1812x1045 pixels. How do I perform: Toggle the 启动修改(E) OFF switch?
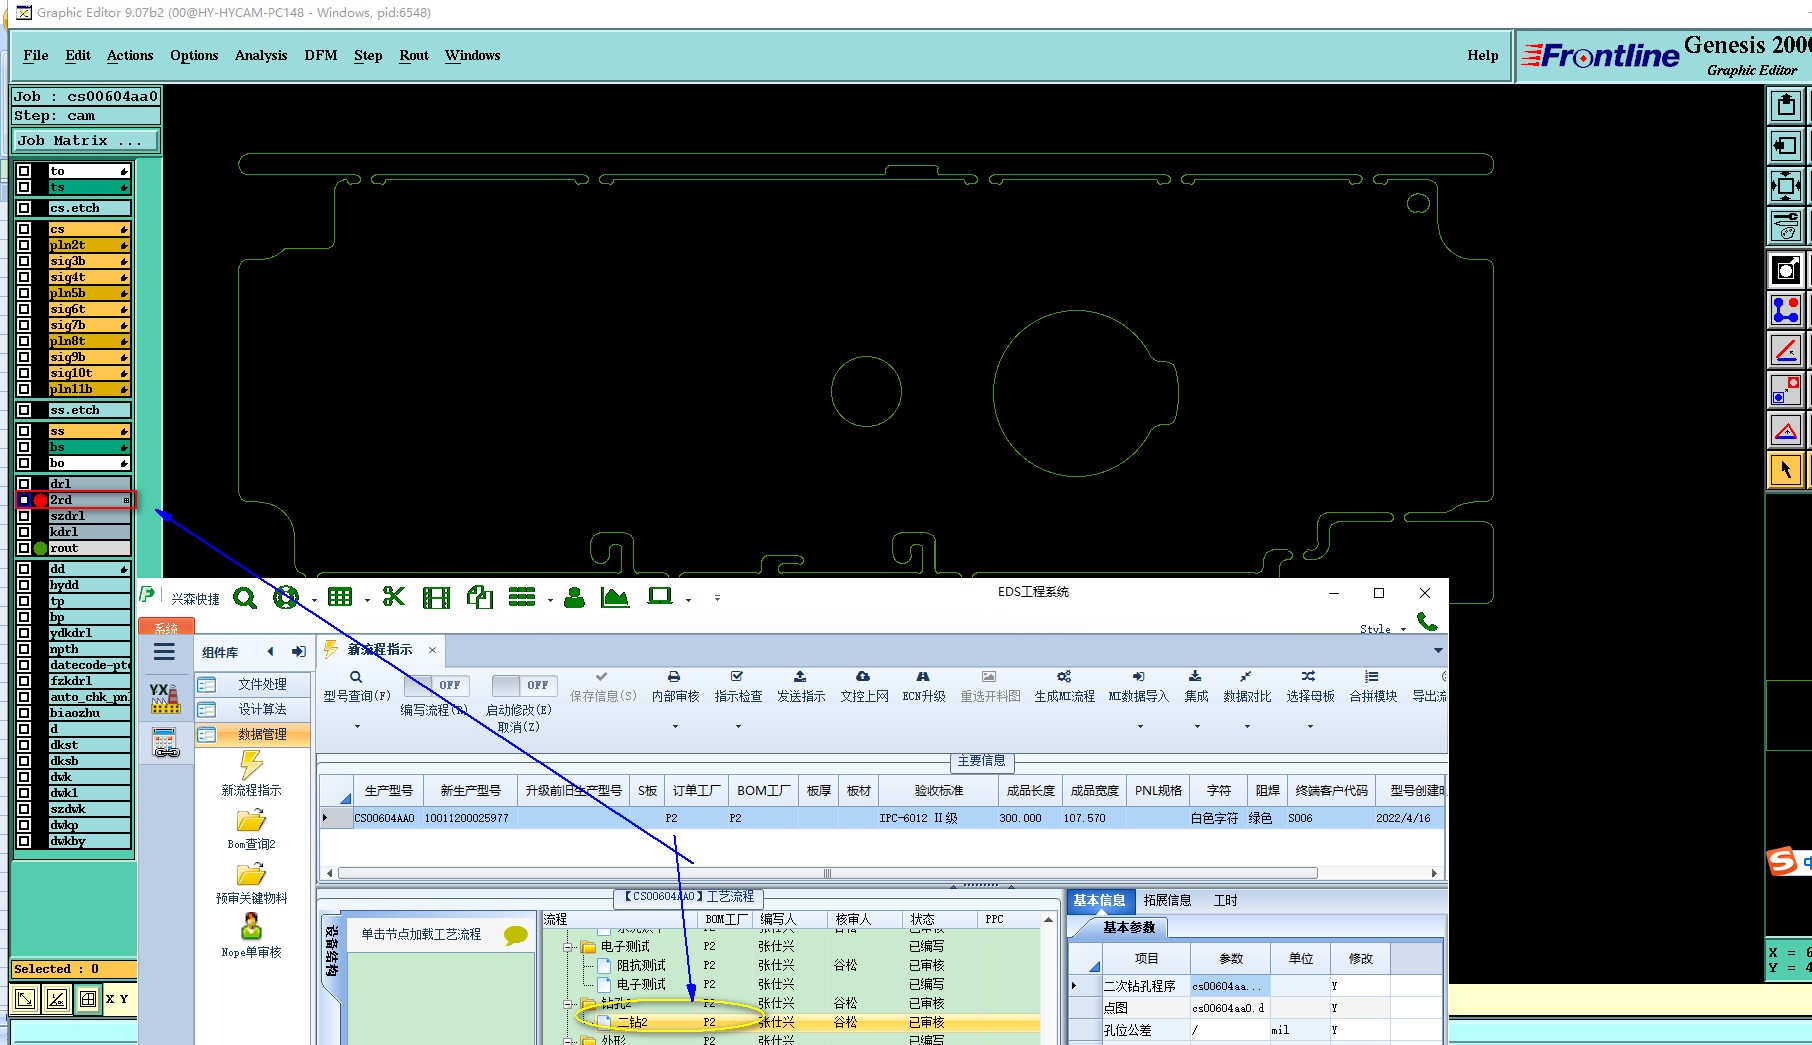click(x=524, y=685)
